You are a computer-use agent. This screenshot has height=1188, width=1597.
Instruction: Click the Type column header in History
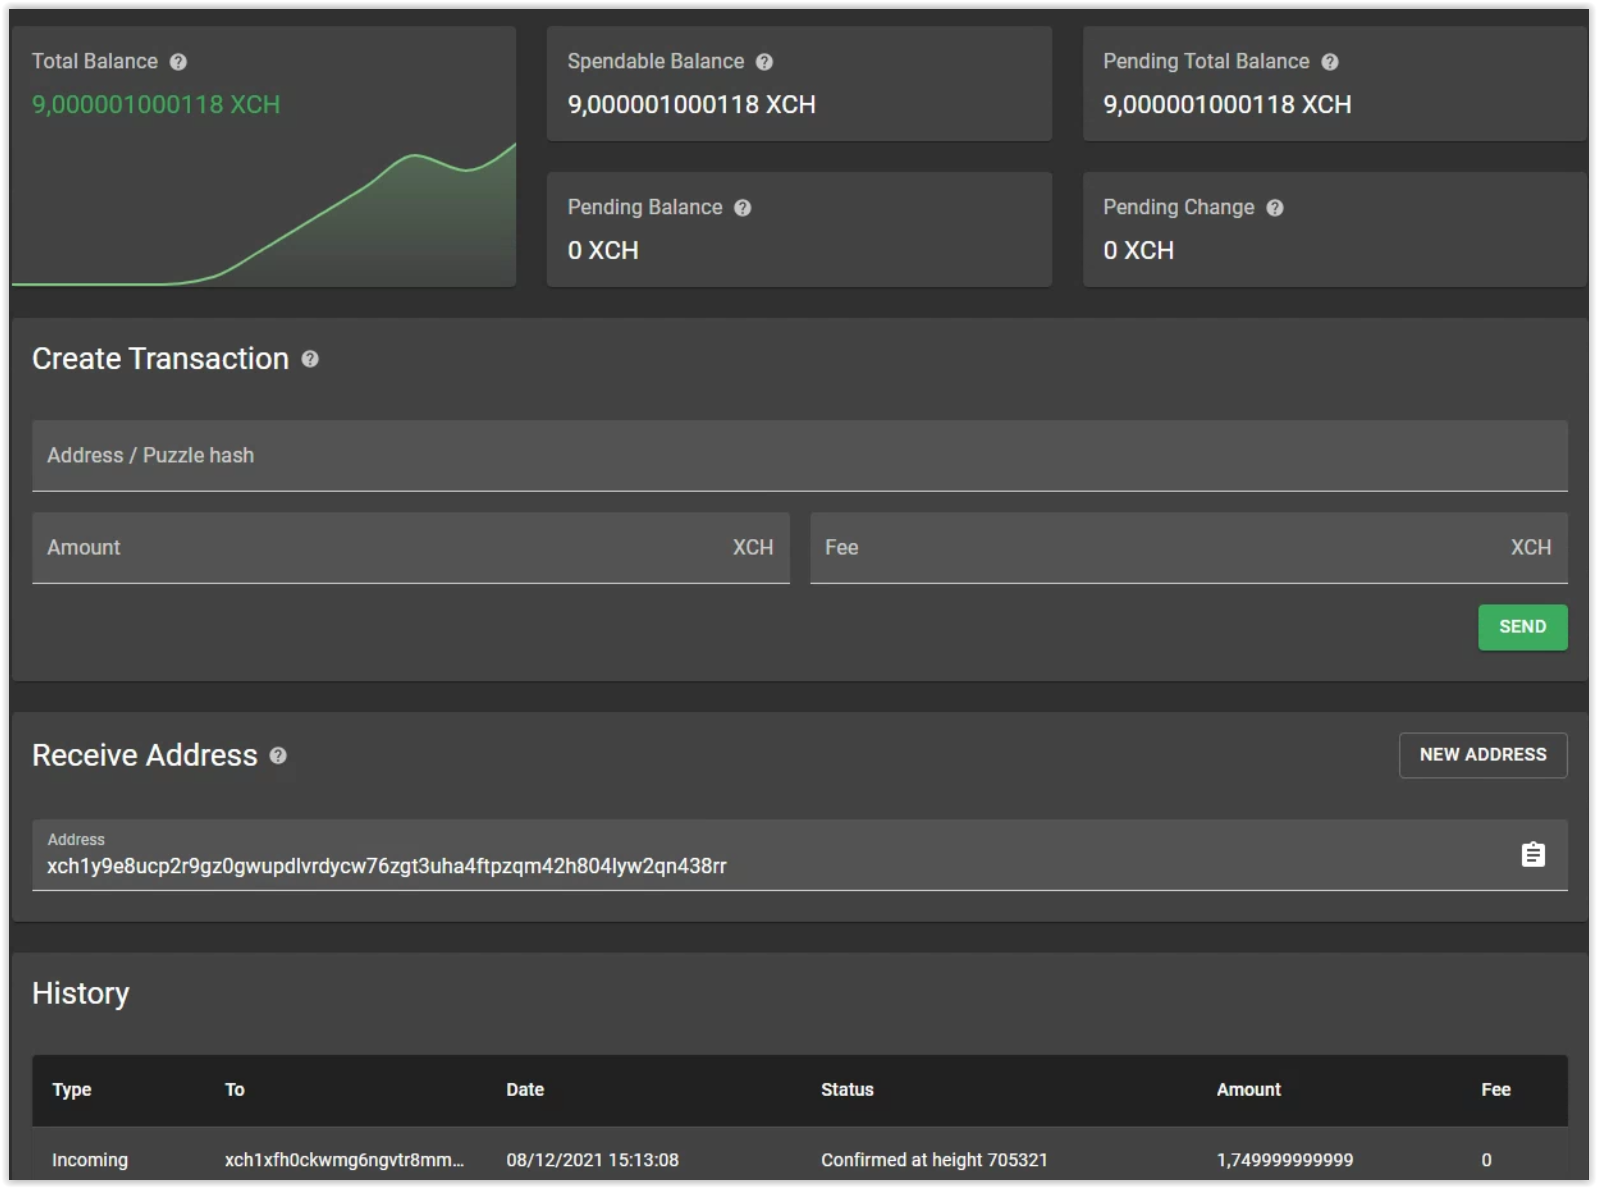[72, 1090]
